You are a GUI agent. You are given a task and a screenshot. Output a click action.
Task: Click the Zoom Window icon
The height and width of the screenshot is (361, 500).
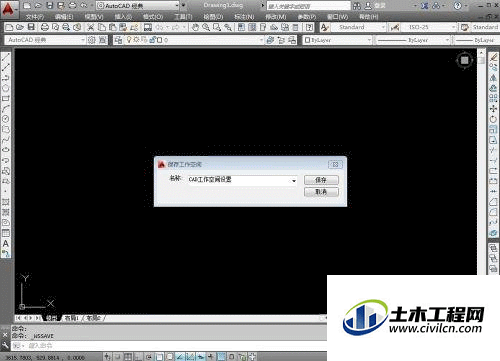click(217, 27)
